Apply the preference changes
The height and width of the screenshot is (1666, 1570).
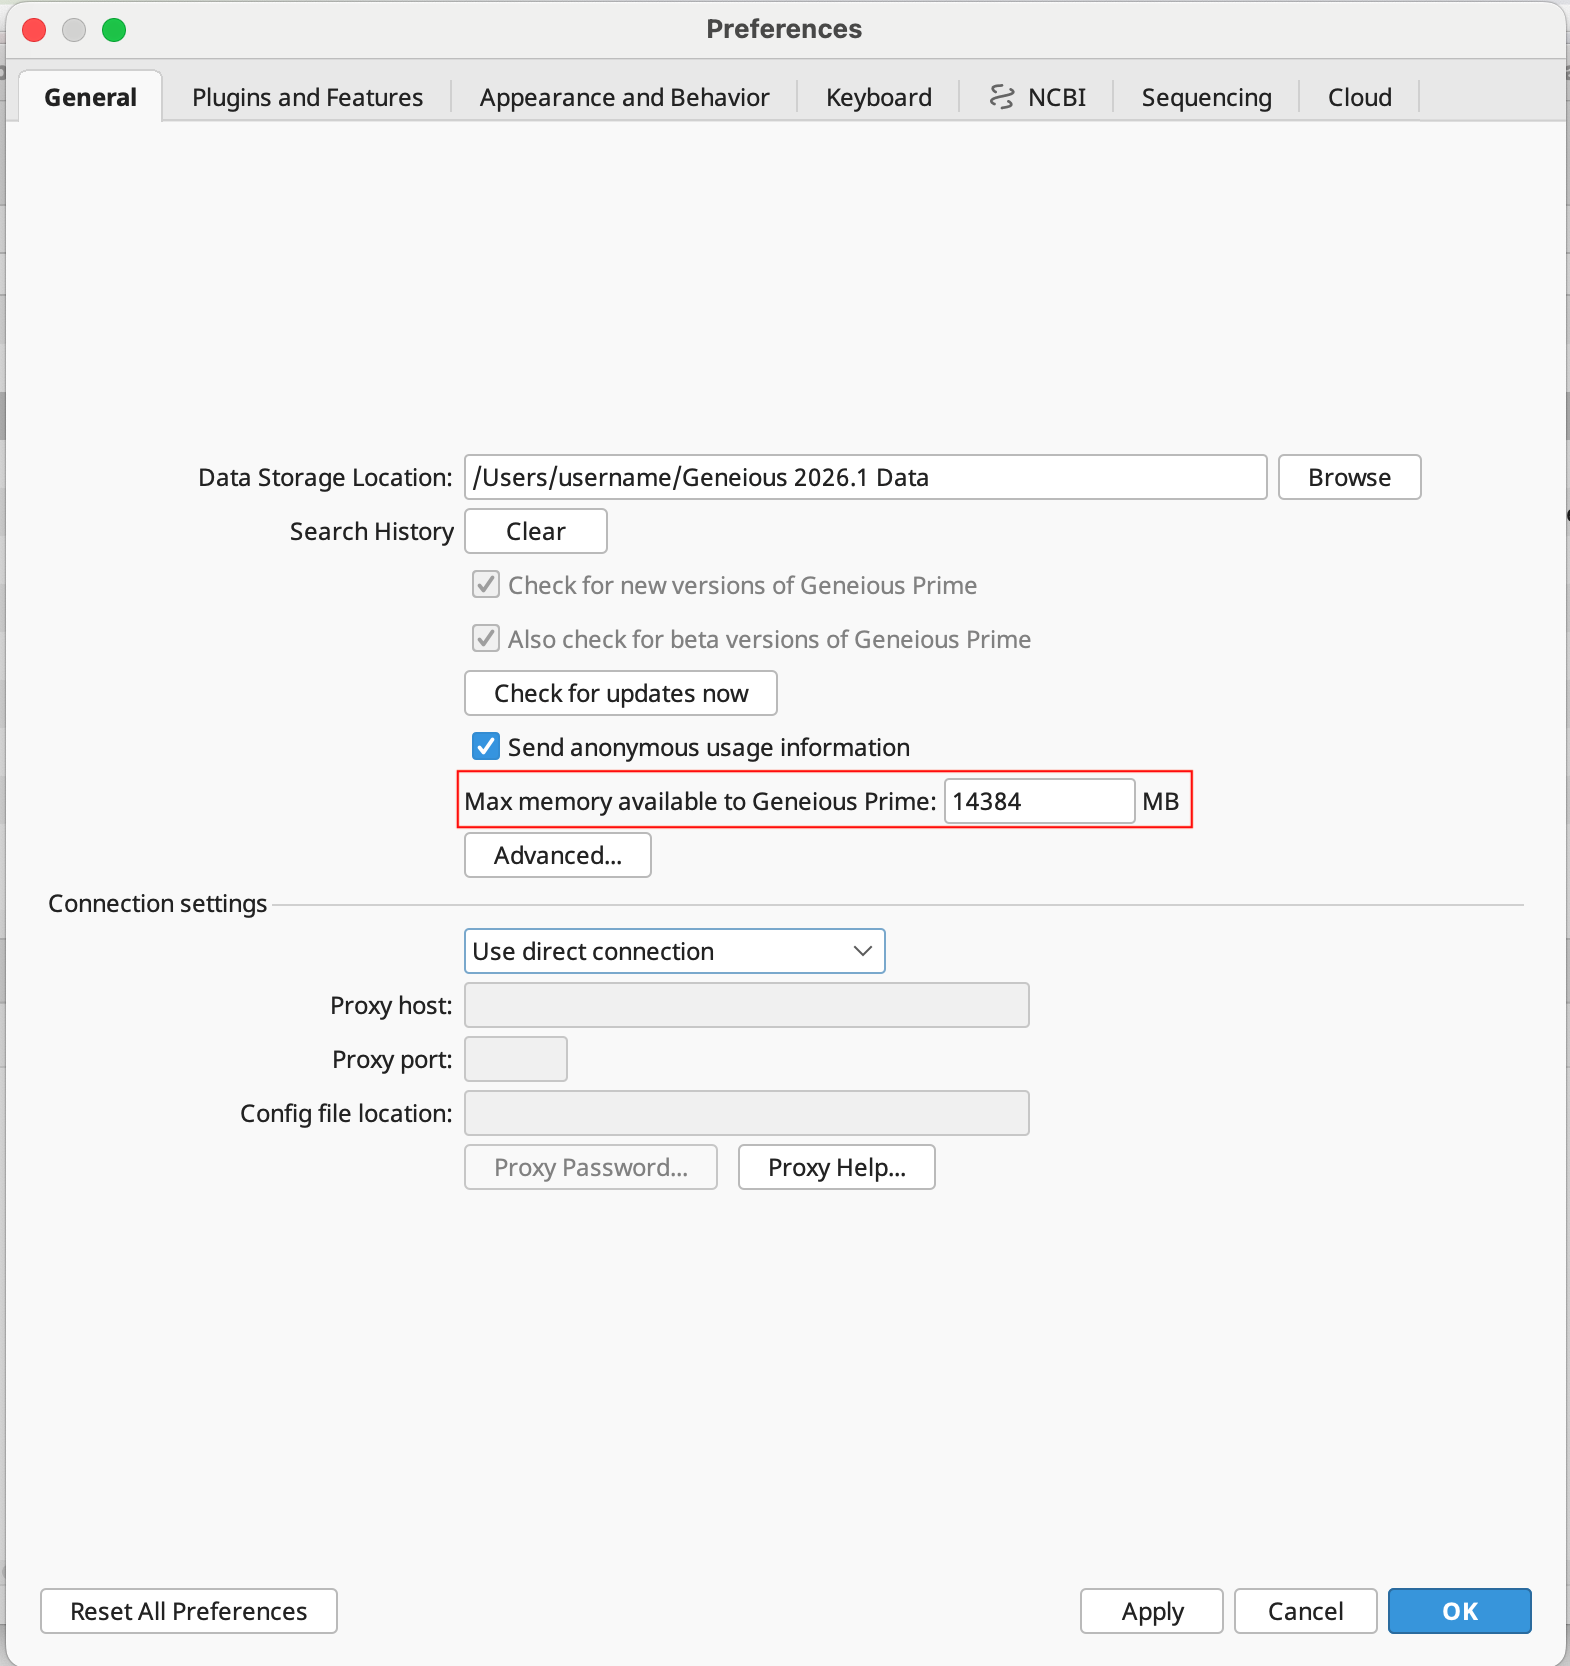pyautogui.click(x=1151, y=1611)
